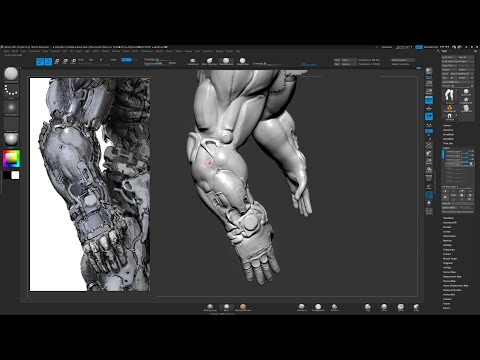This screenshot has width=480, height=360.
Task: Toggle Perspective on right shelf
Action: (x=429, y=100)
